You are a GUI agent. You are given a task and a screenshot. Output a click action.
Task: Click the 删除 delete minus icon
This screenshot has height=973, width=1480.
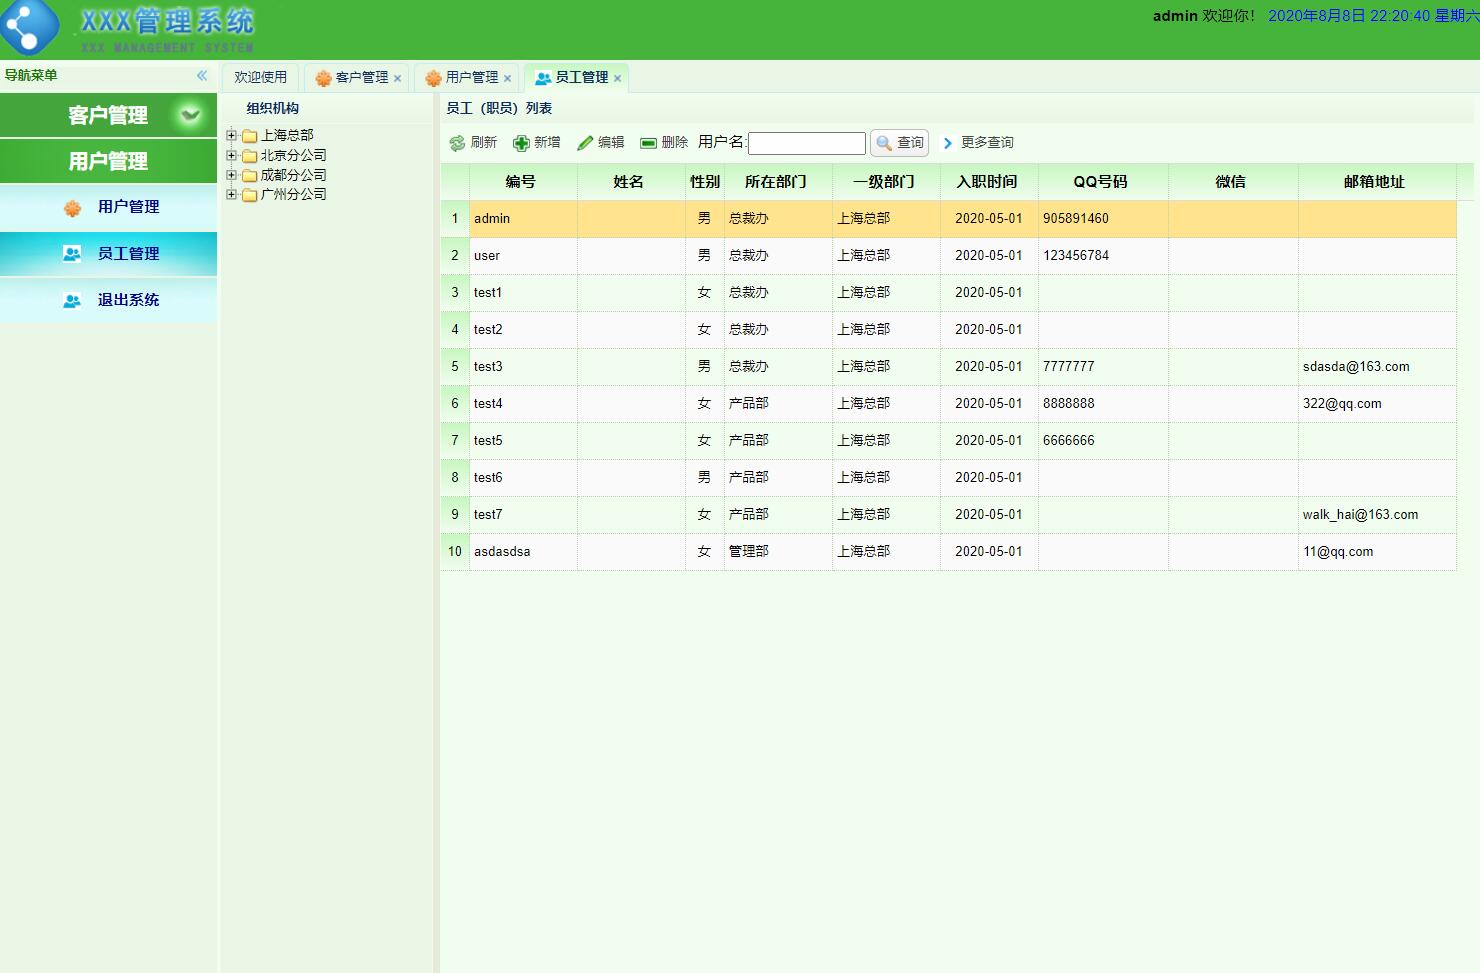649,143
